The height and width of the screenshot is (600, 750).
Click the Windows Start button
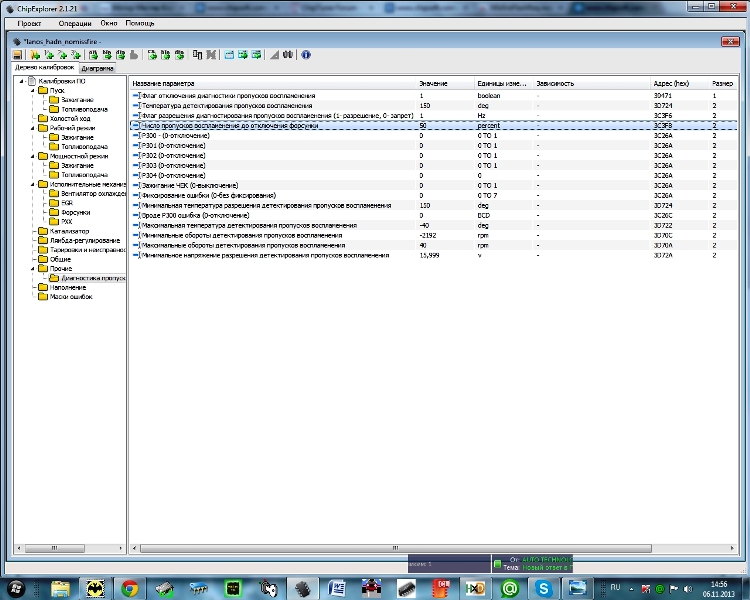click(x=18, y=588)
